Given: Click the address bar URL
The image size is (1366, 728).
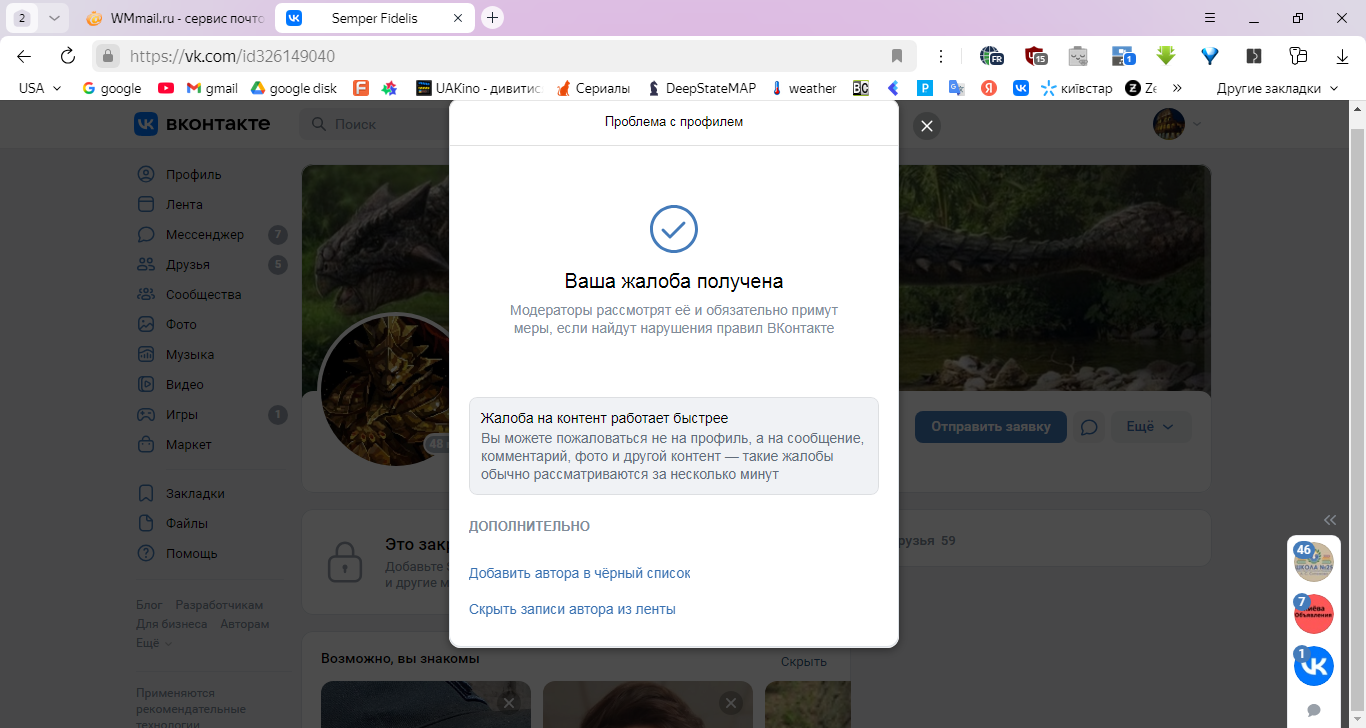Looking at the screenshot, I should pos(232,56).
